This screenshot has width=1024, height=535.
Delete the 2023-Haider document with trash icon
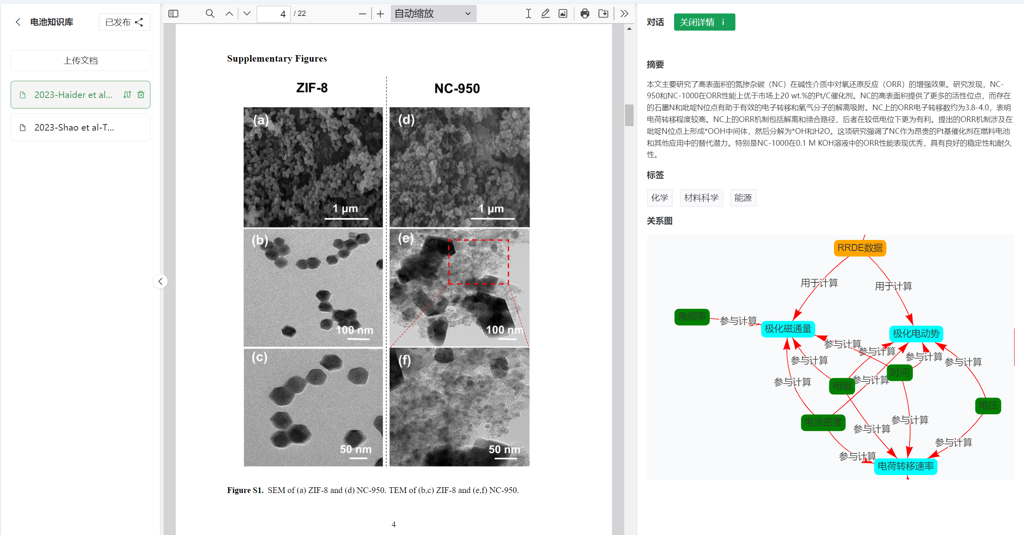(140, 95)
